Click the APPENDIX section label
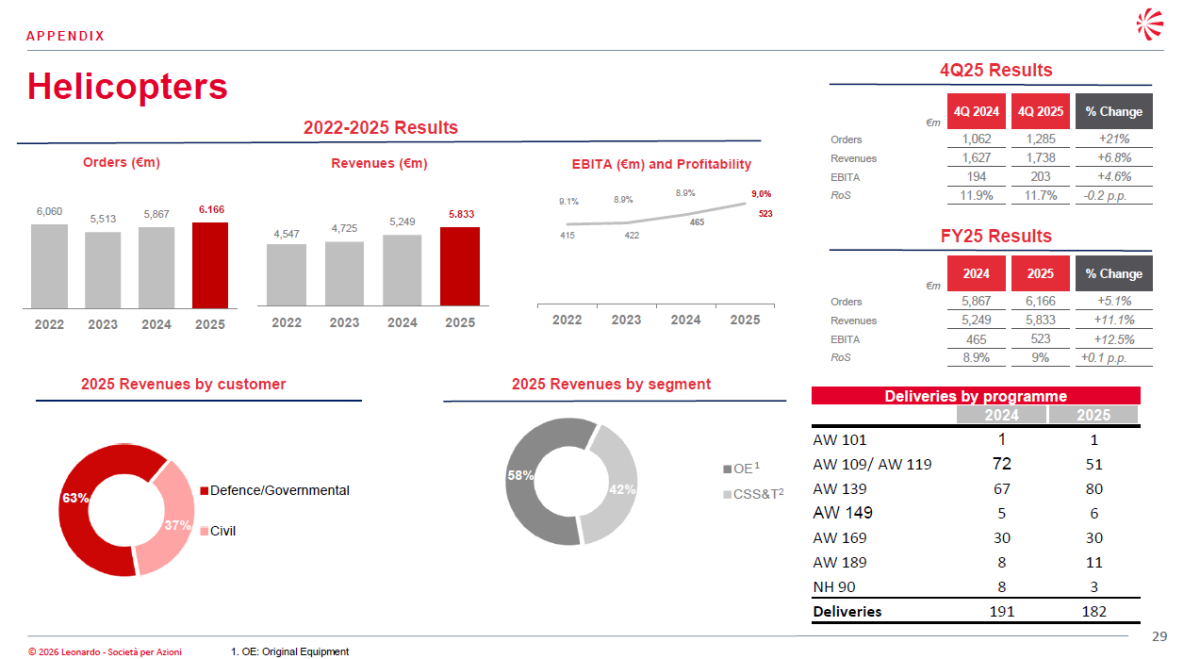 click(x=65, y=36)
